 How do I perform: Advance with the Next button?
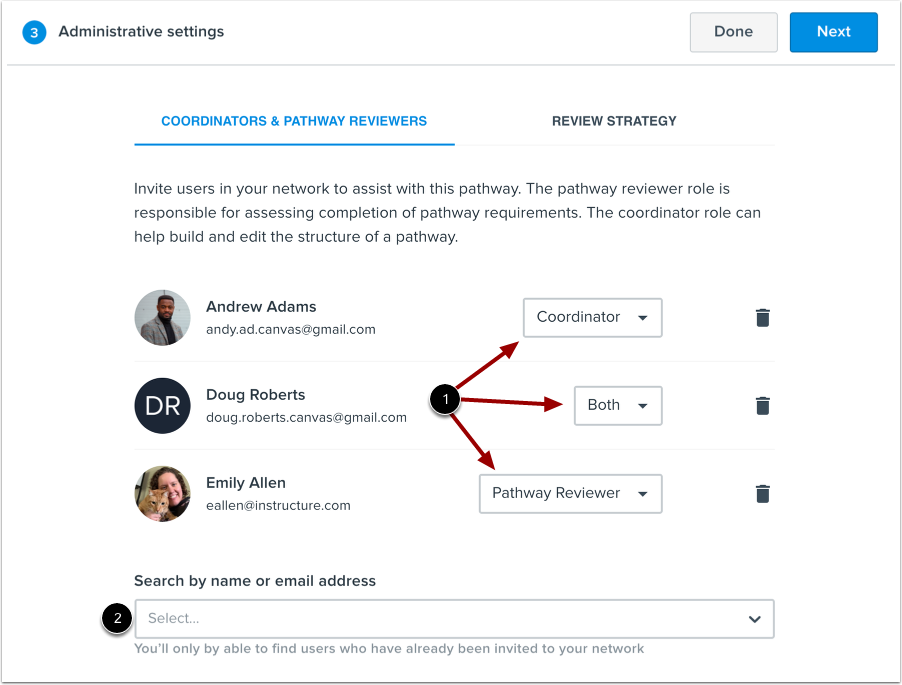833,31
